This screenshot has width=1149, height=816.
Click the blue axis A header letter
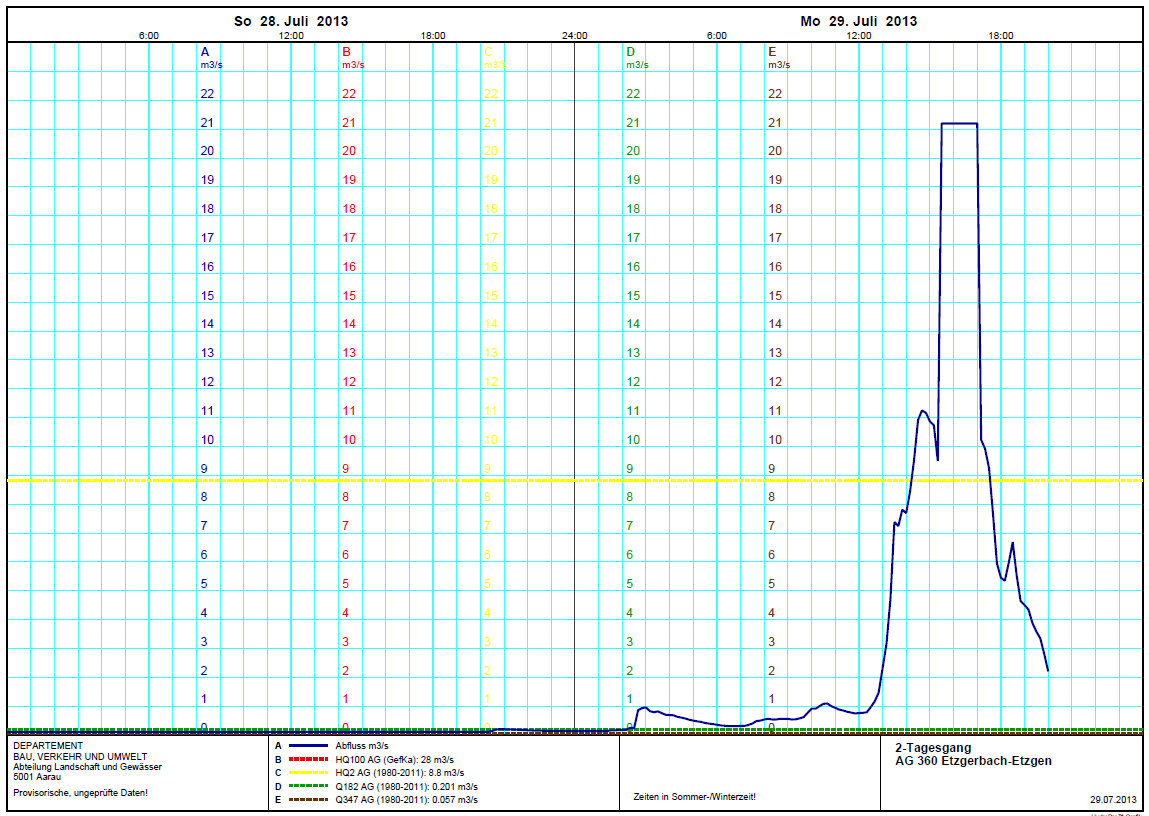205,51
